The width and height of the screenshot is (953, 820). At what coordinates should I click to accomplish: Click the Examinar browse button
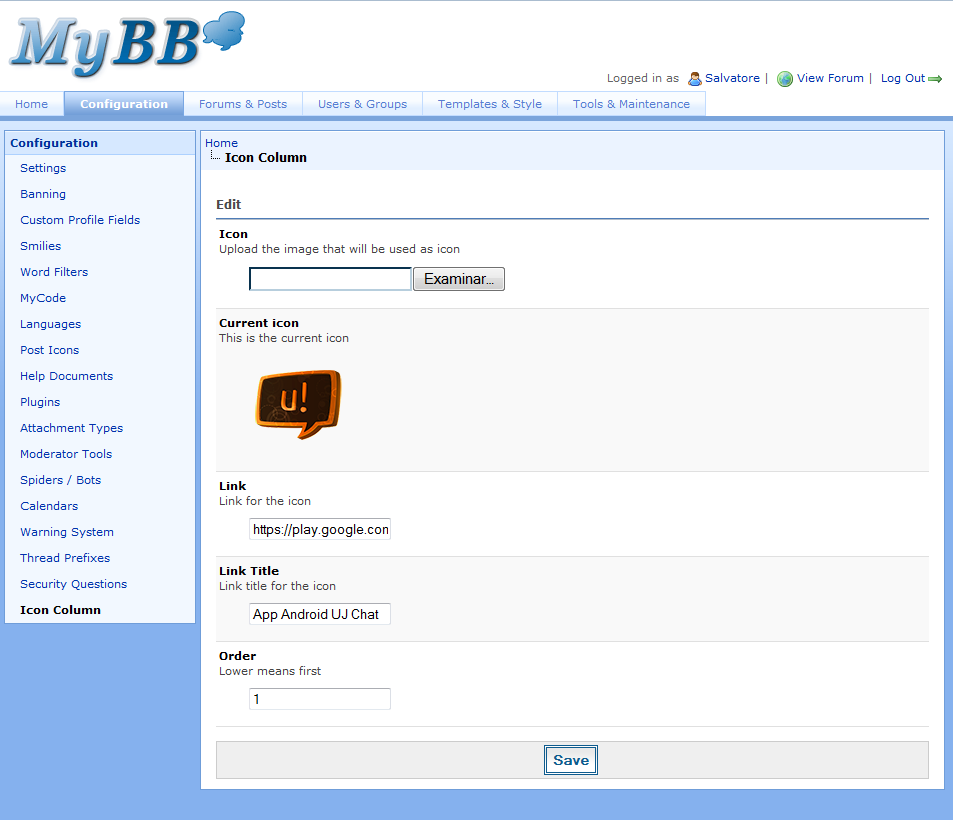point(459,279)
